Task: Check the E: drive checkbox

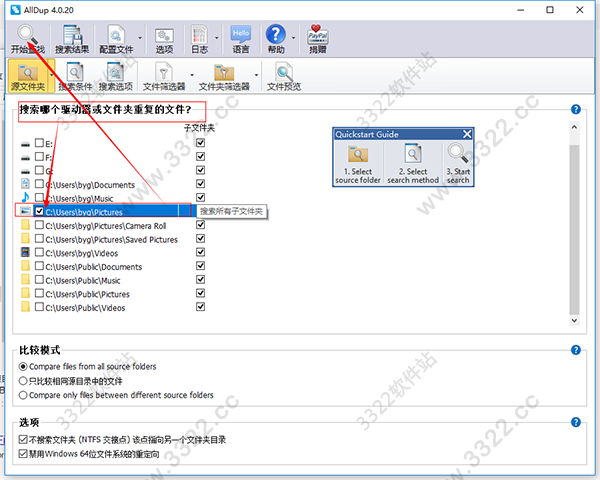Action: [x=39, y=143]
